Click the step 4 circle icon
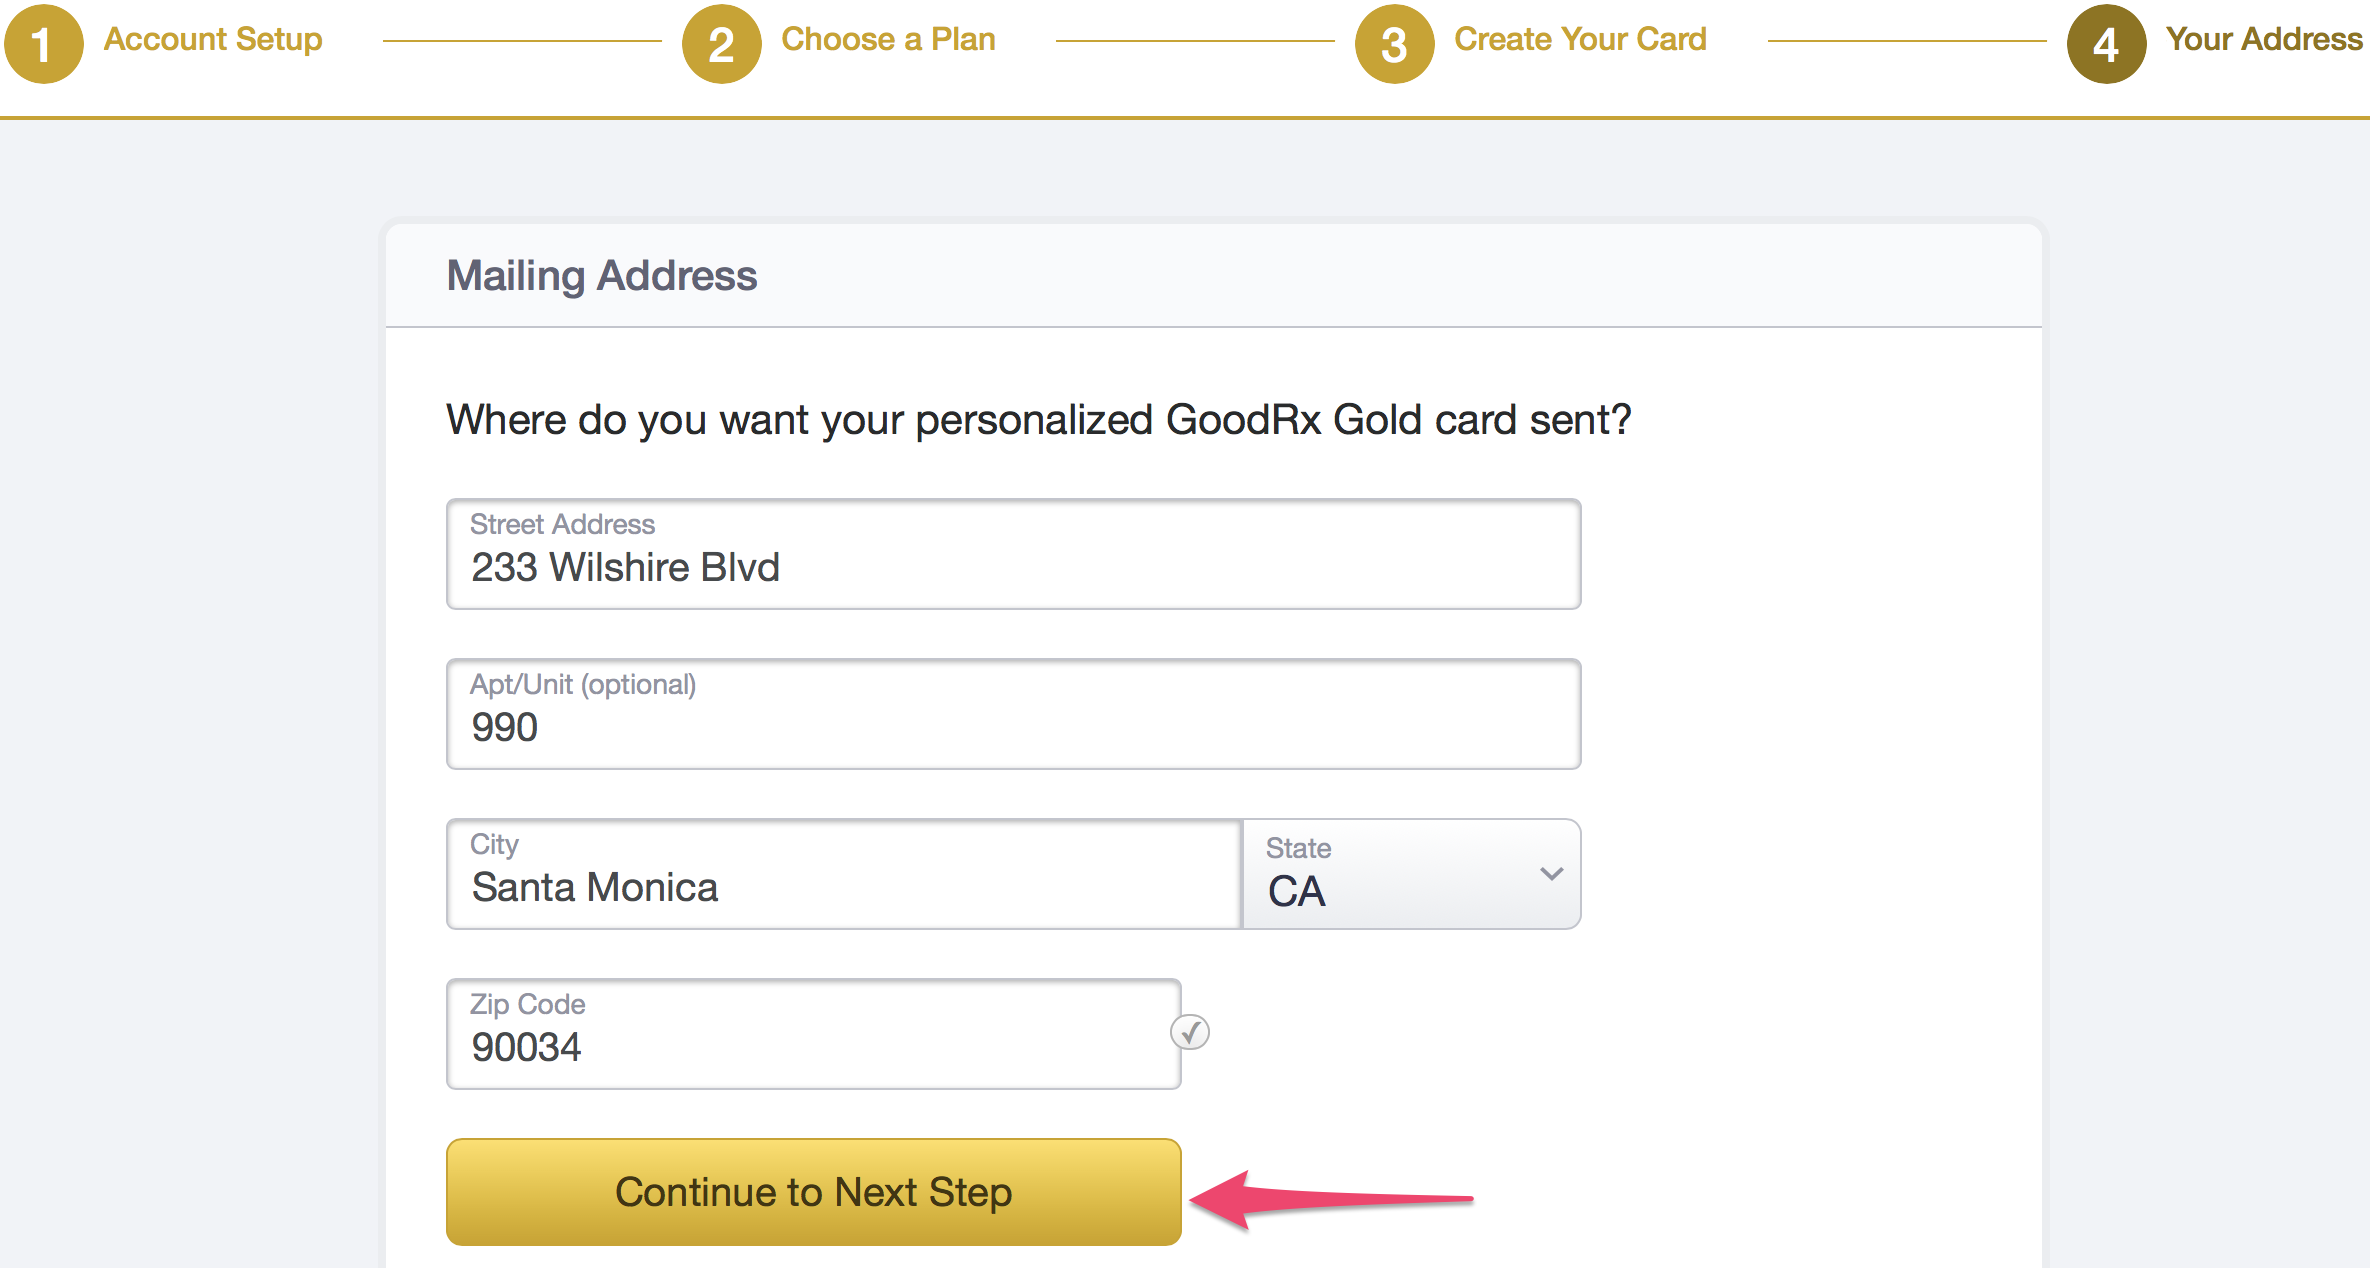The height and width of the screenshot is (1268, 2370). click(x=2106, y=44)
